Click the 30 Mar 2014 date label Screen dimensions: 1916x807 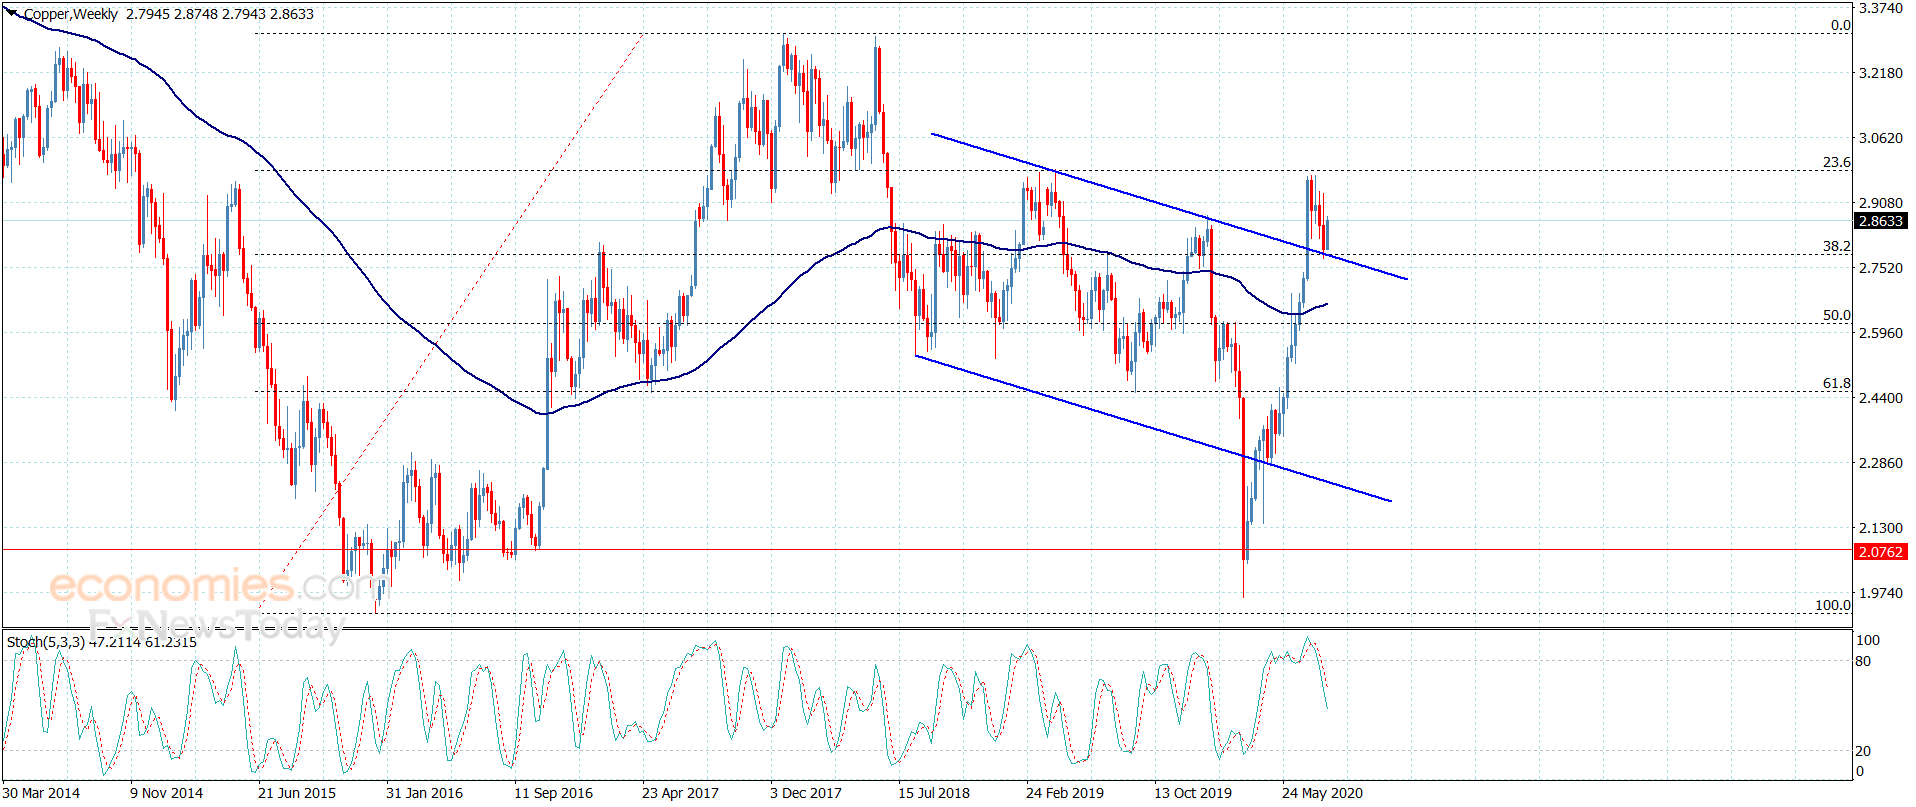[41, 793]
